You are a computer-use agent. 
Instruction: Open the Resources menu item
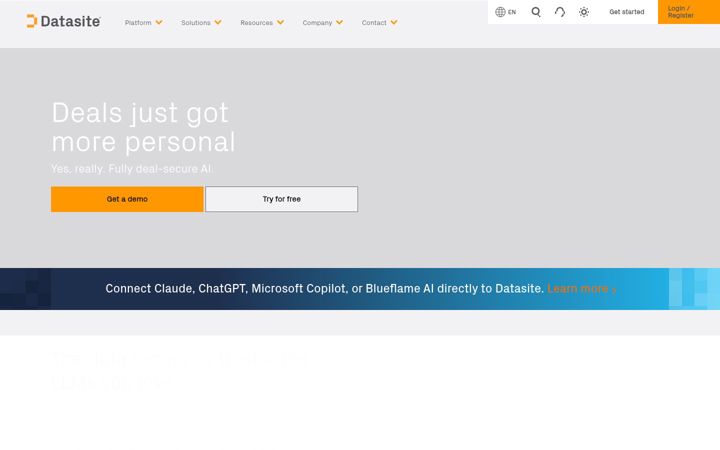point(256,22)
